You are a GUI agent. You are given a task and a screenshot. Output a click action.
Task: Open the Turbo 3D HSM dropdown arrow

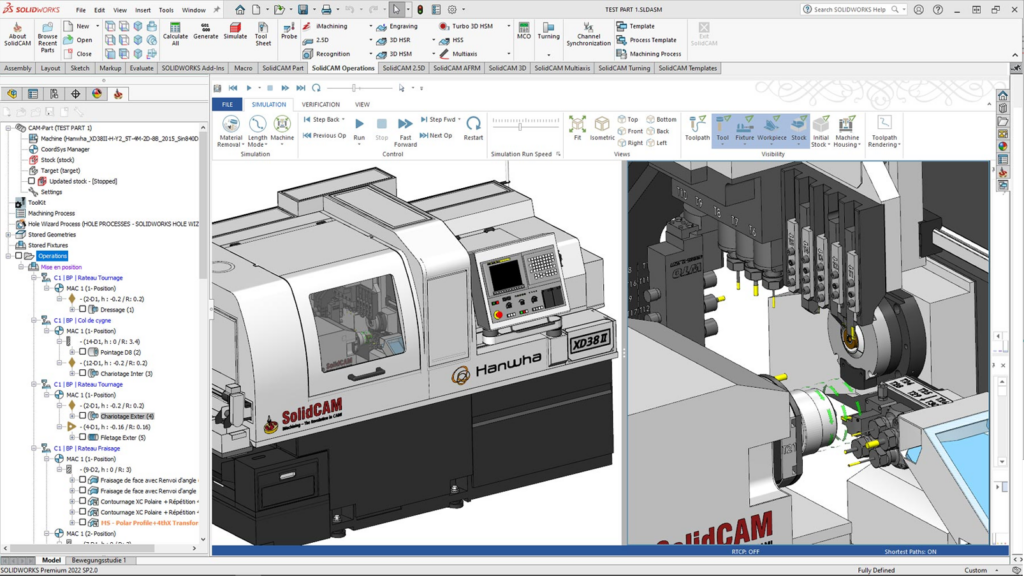tap(509, 26)
